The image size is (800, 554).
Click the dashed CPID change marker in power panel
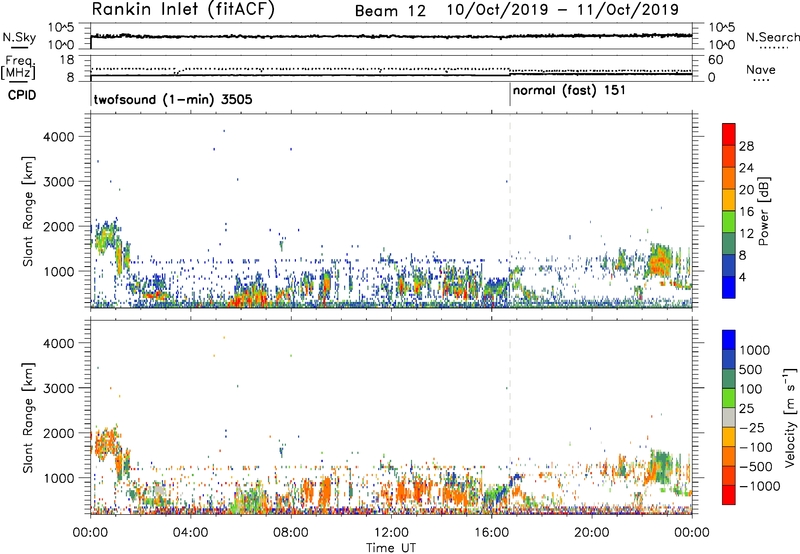tap(510, 211)
